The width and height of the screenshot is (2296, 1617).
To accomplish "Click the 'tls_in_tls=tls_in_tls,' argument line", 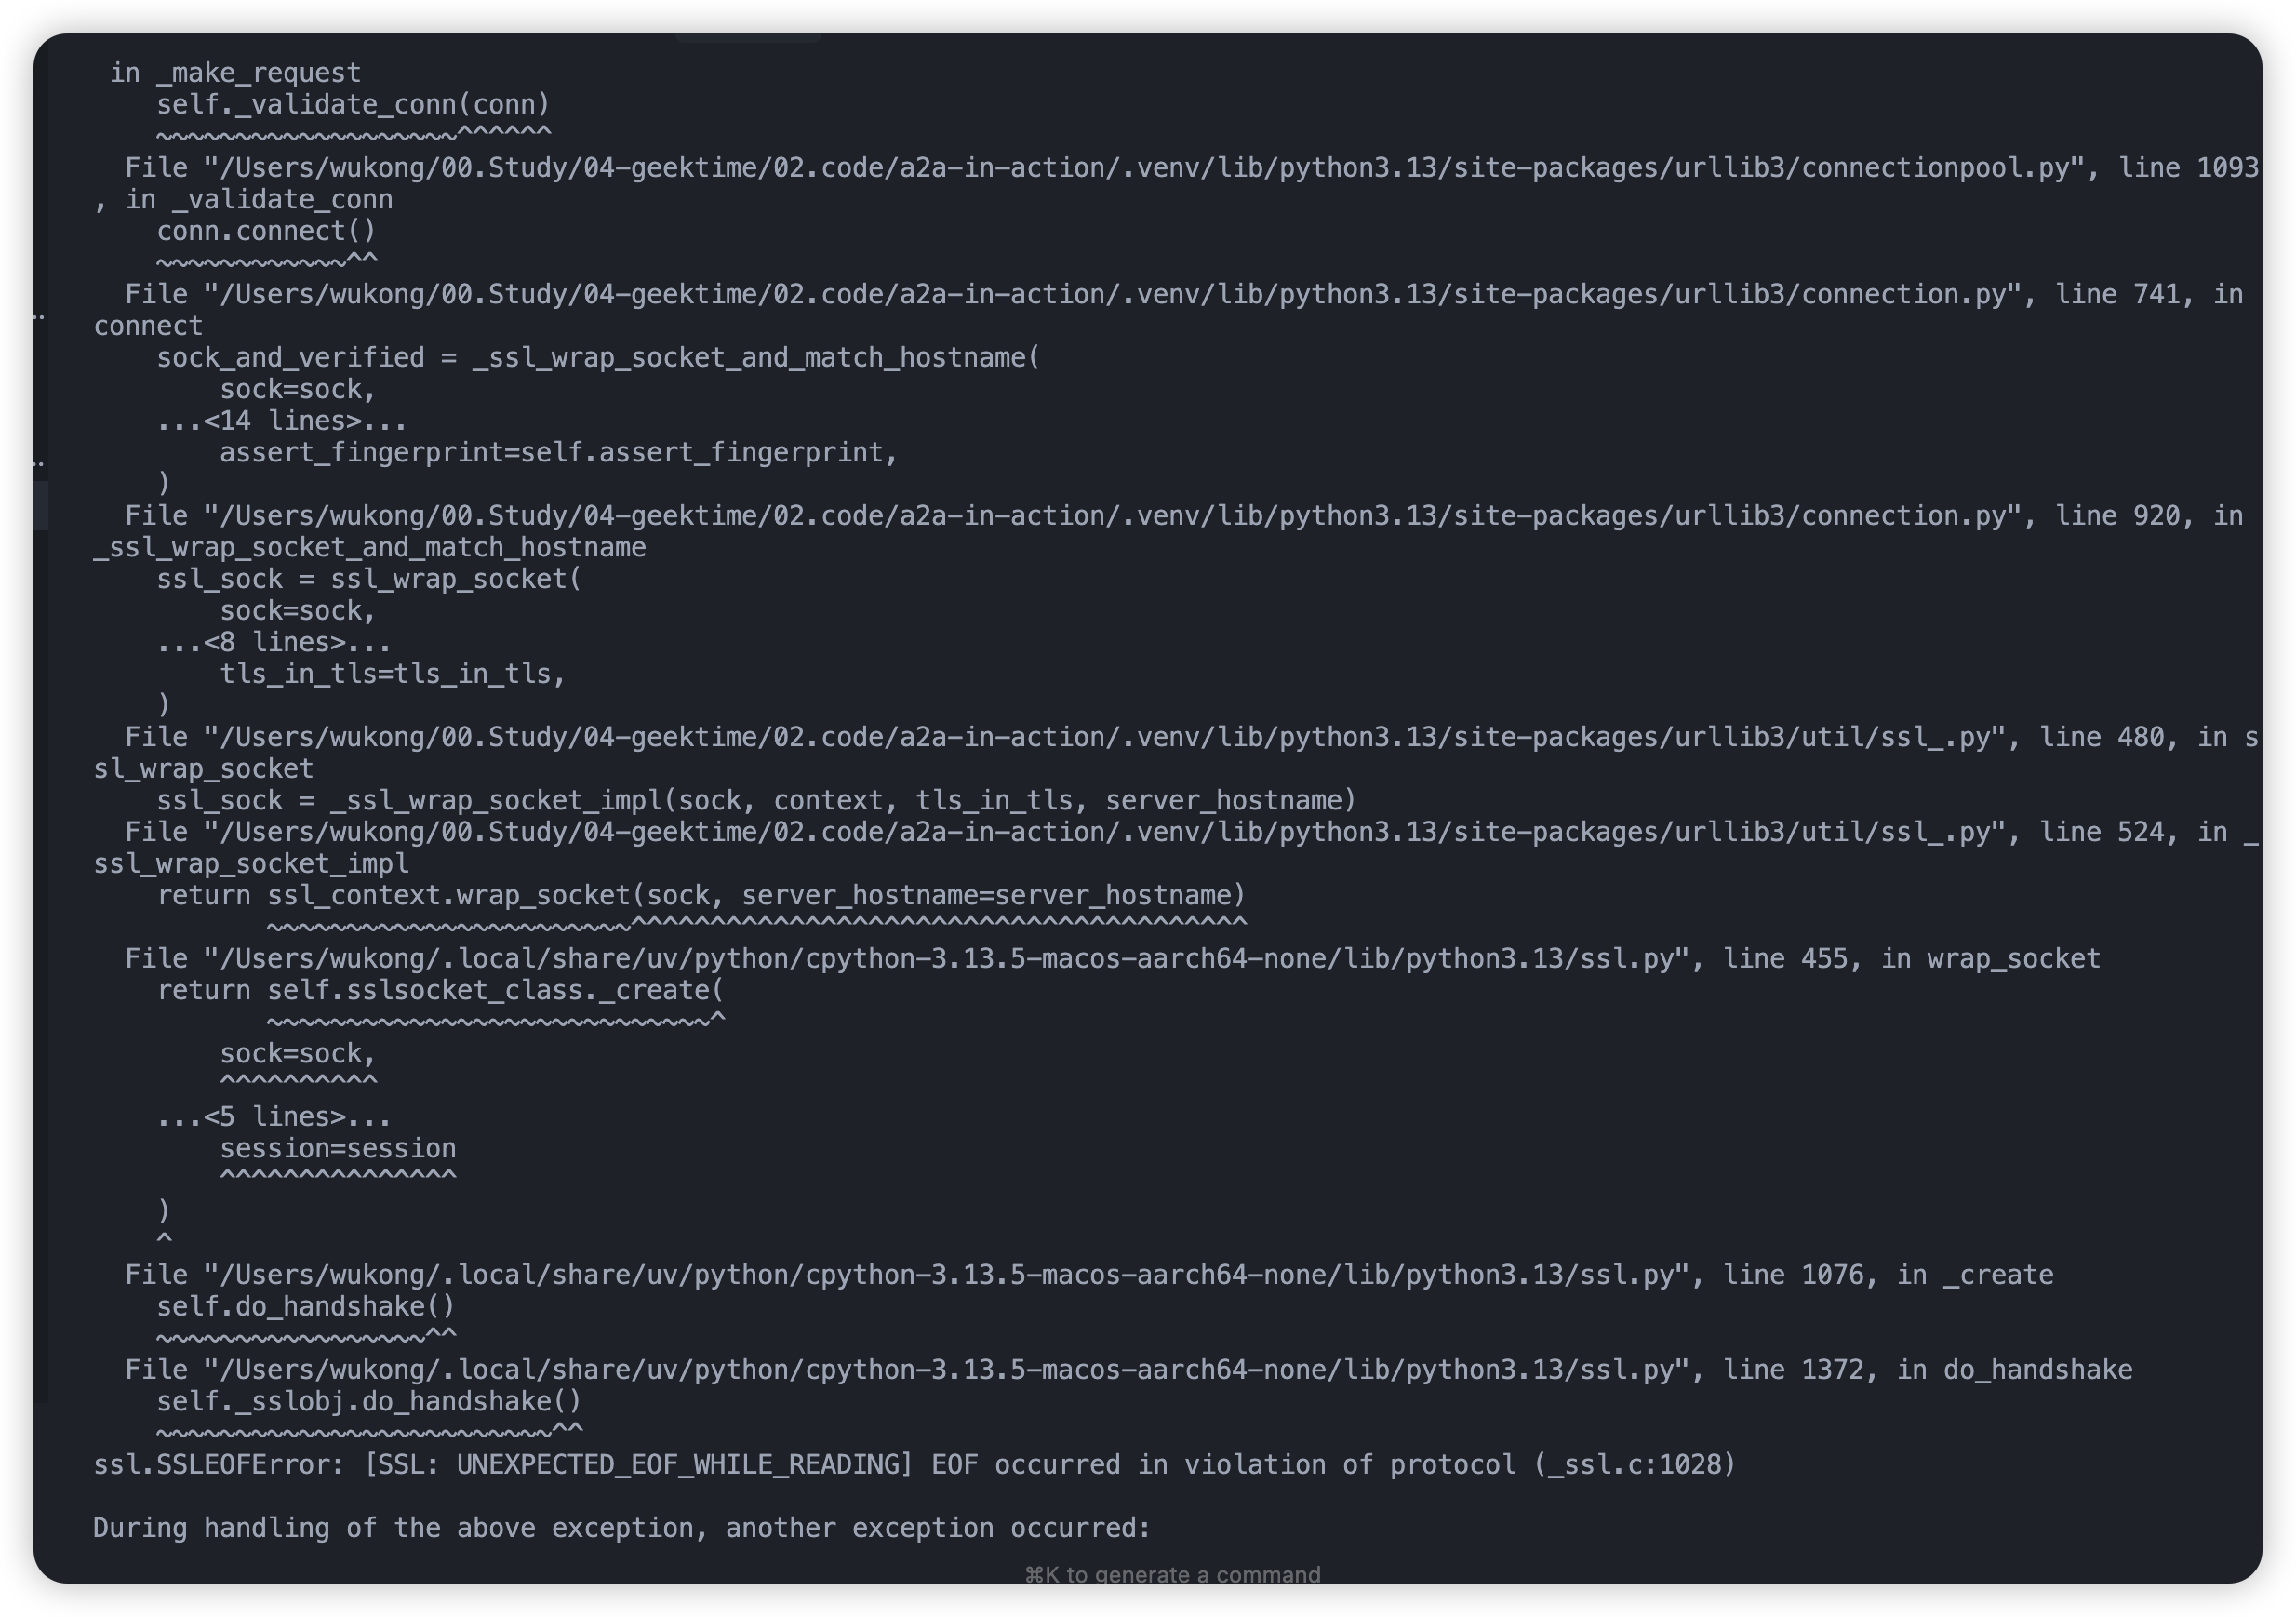I will pos(392,674).
